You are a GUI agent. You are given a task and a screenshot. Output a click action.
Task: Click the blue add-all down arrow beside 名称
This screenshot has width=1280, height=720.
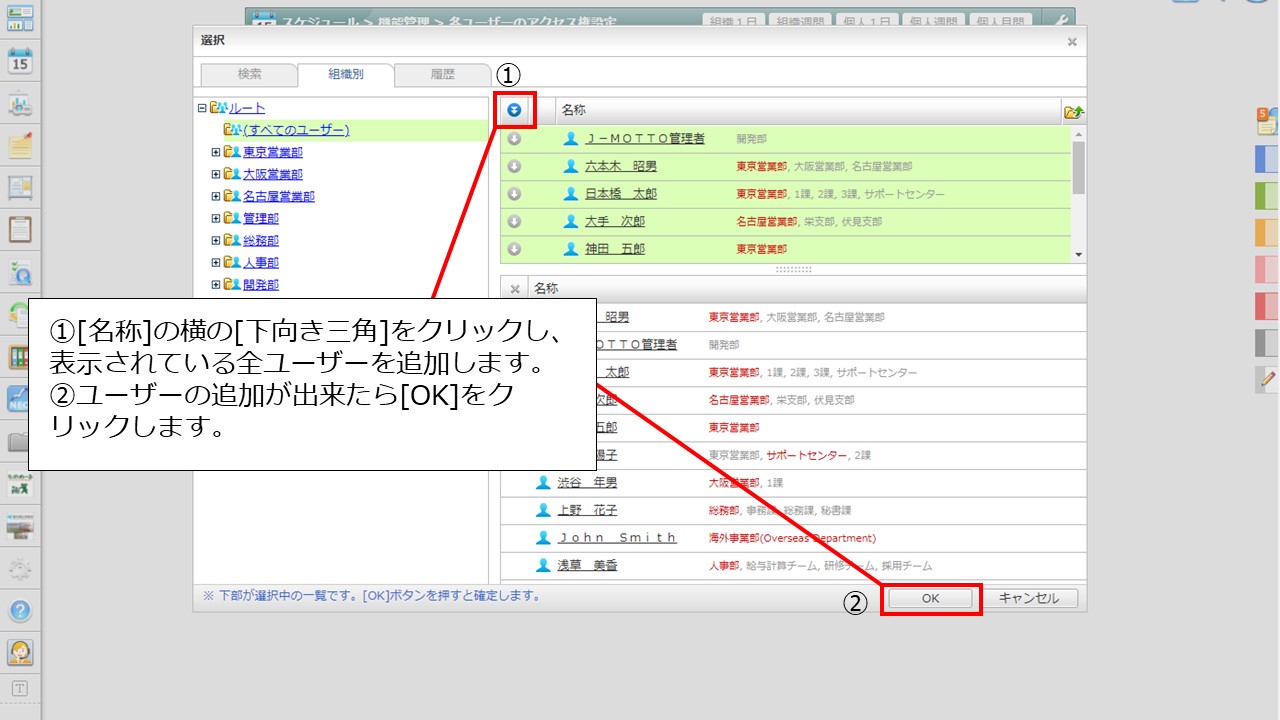click(515, 110)
